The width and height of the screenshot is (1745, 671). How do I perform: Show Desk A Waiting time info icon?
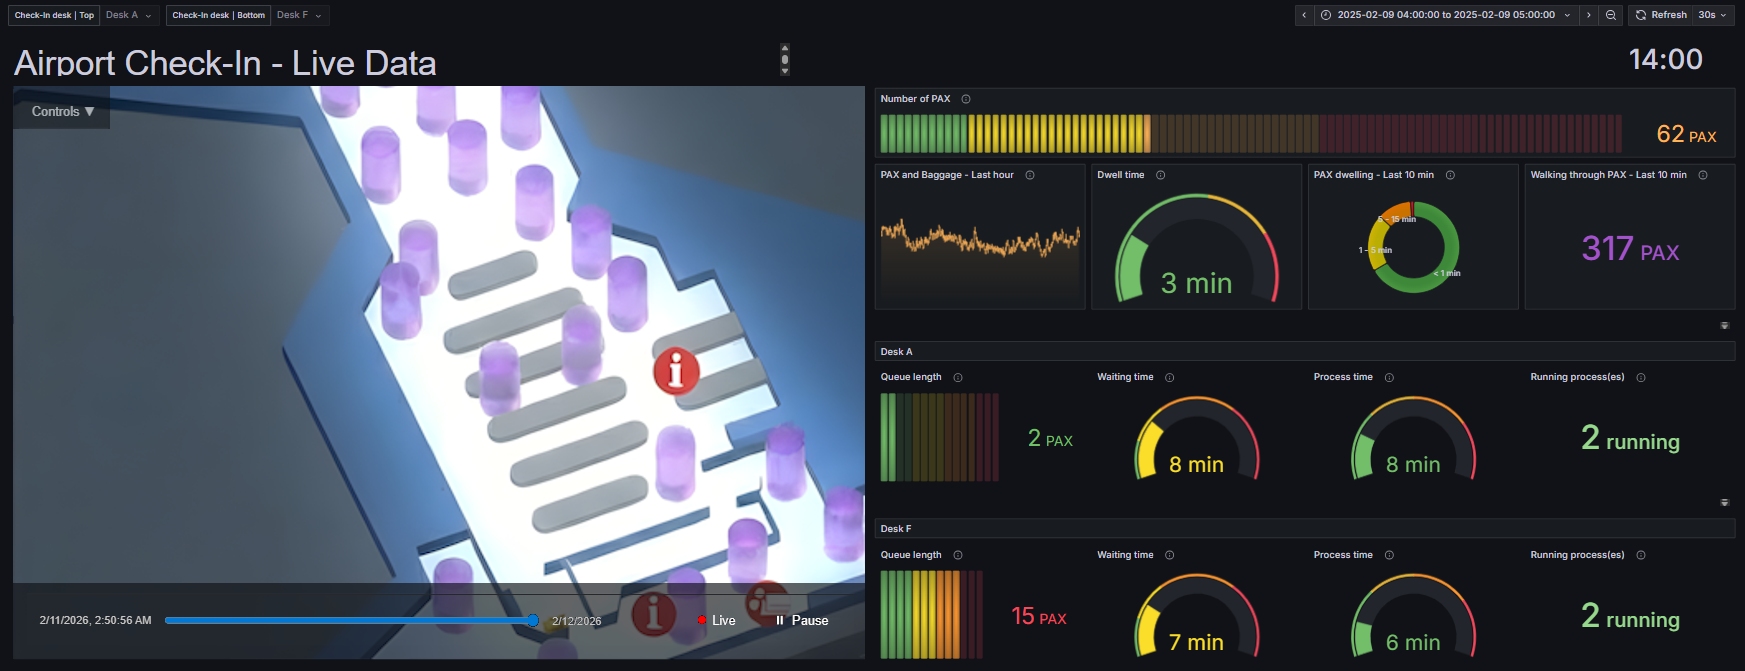tap(1170, 377)
